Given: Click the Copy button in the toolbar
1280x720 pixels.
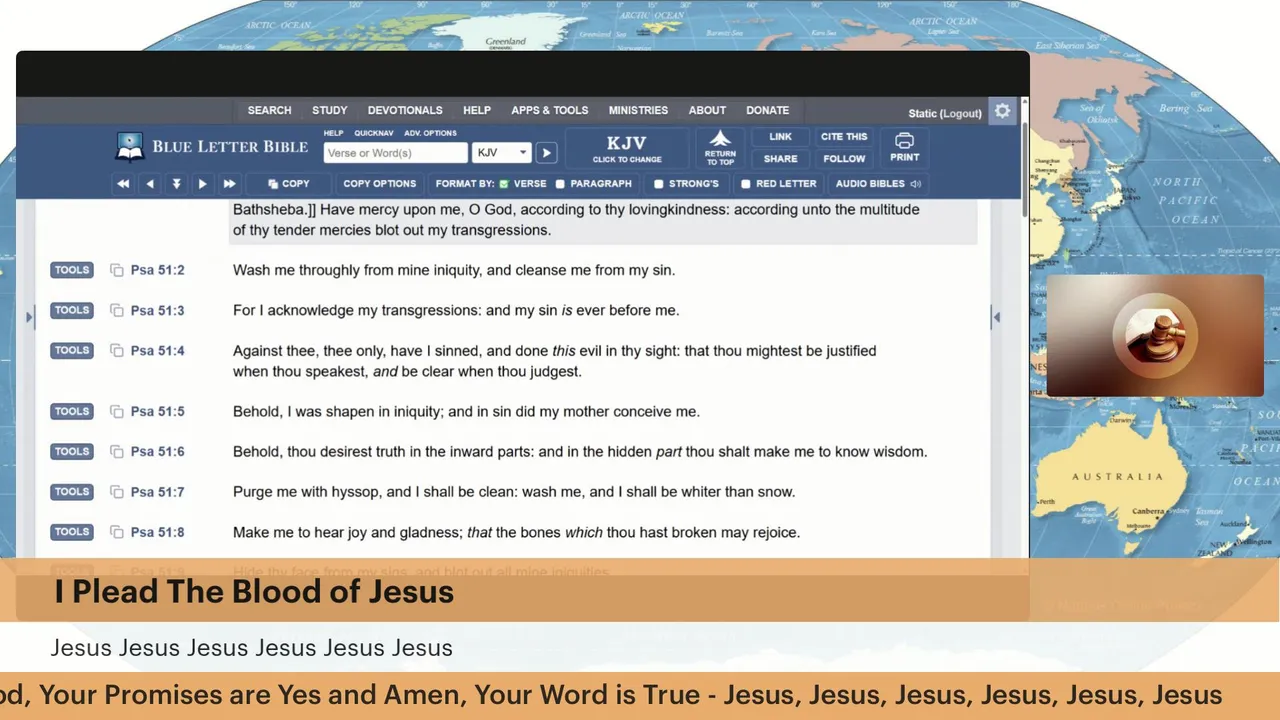Looking at the screenshot, I should point(289,184).
